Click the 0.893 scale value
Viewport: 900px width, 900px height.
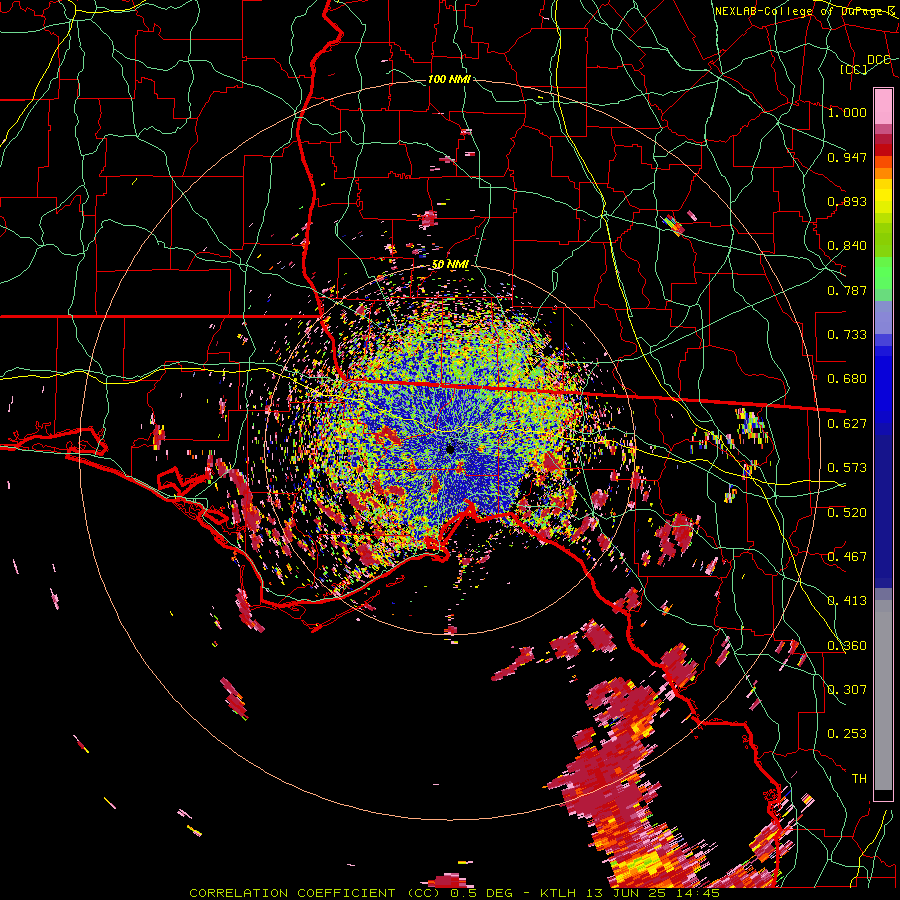[847, 201]
